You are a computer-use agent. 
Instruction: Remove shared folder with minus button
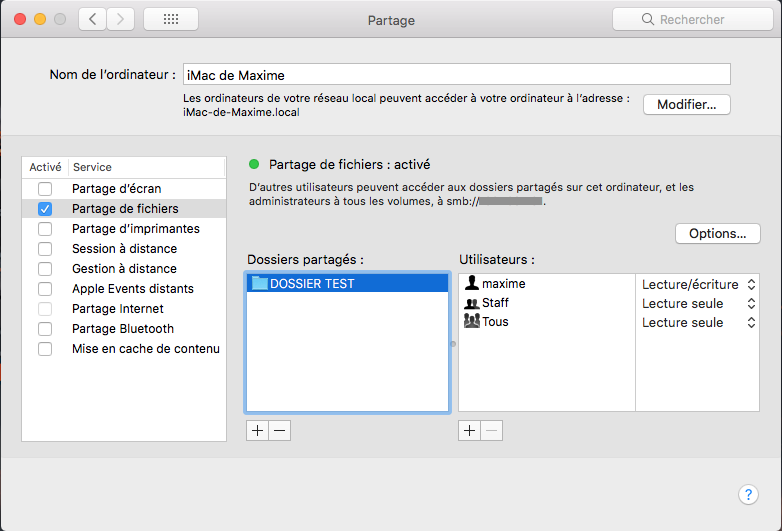coord(279,430)
